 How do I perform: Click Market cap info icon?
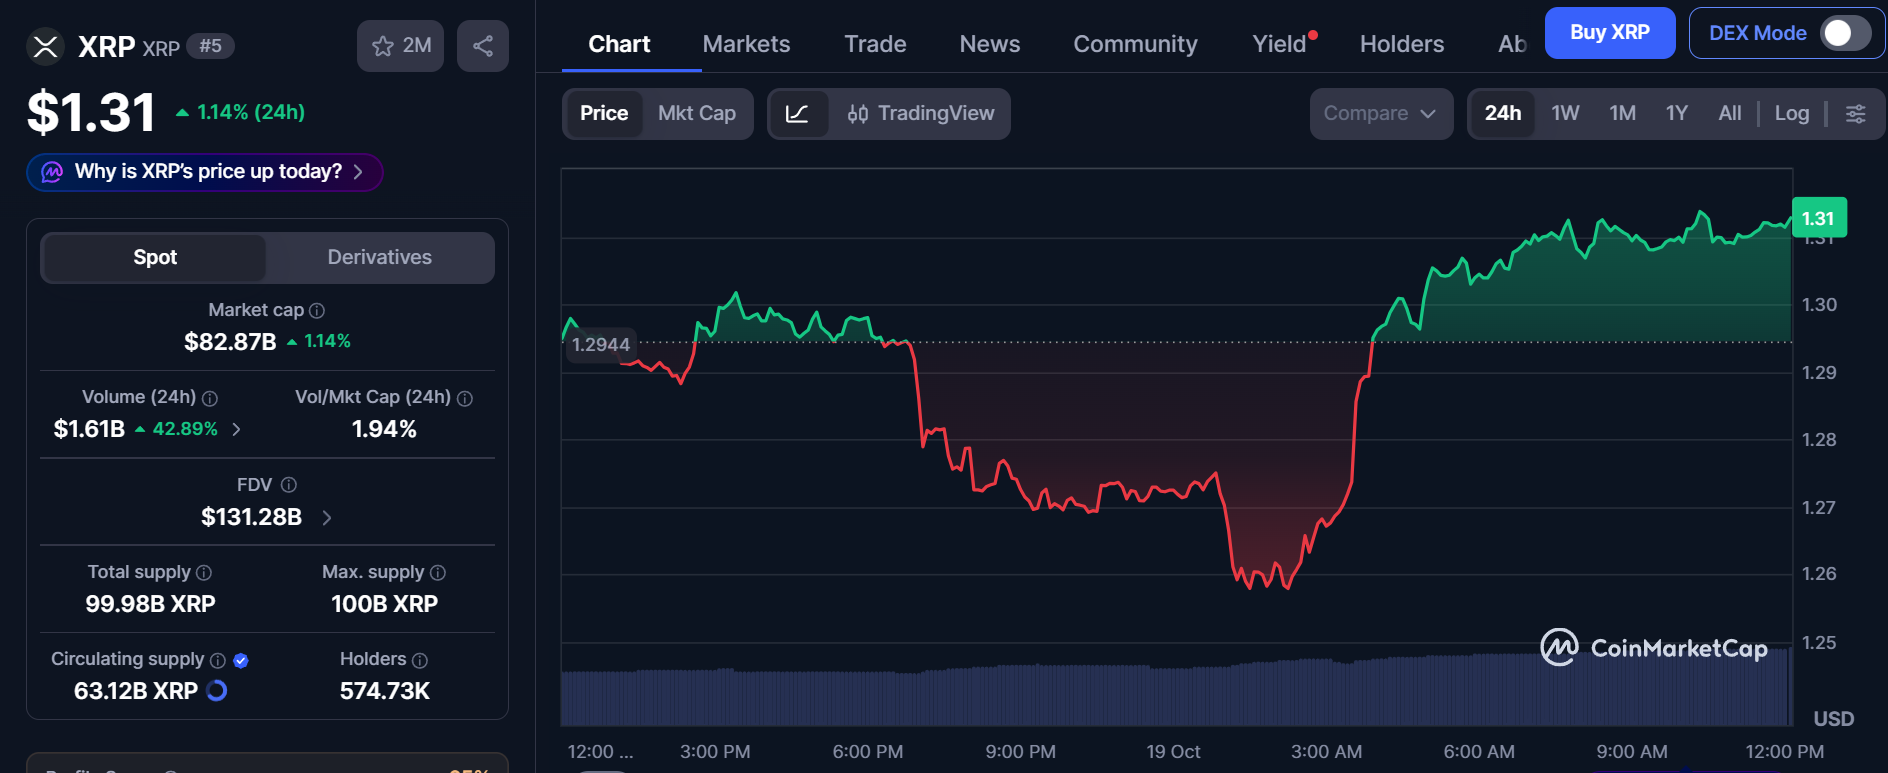317,311
